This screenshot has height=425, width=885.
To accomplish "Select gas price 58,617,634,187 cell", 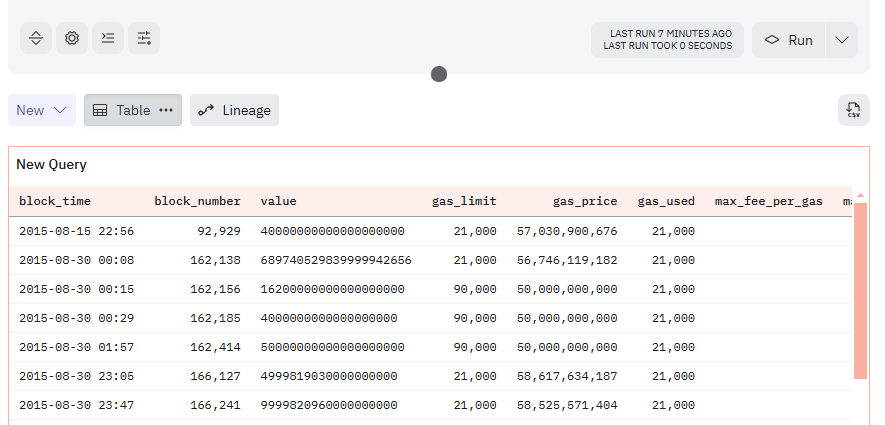I will [567, 376].
